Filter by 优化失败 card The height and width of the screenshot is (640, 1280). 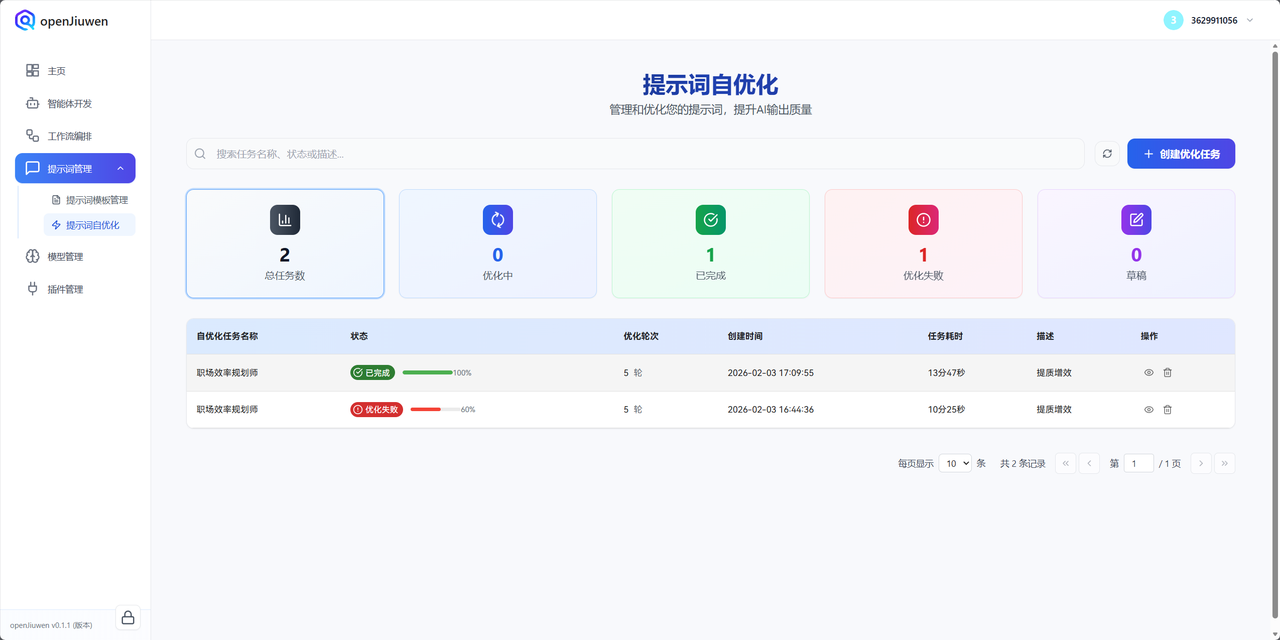click(923, 244)
